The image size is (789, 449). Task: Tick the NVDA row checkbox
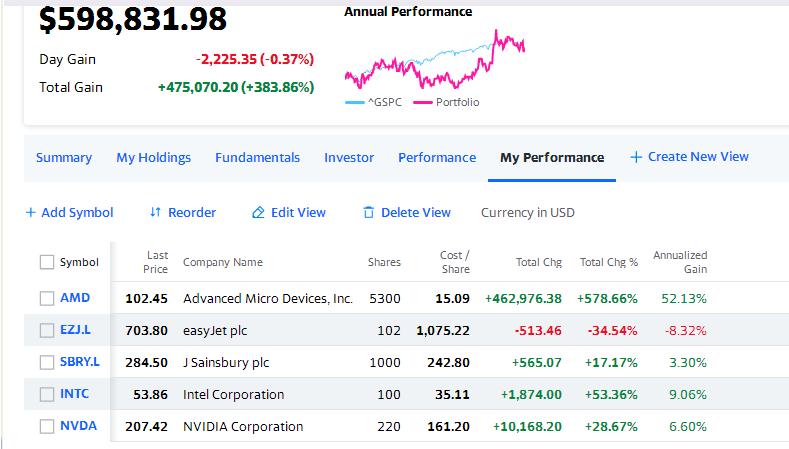click(x=47, y=426)
